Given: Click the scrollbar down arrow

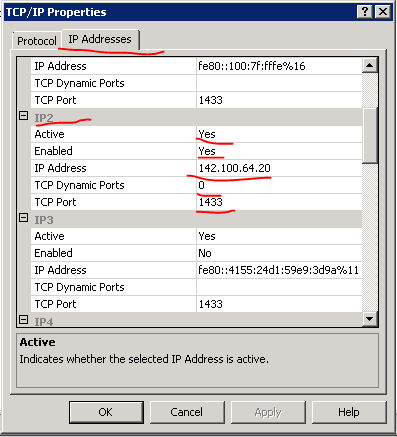Looking at the screenshot, I should (370, 319).
